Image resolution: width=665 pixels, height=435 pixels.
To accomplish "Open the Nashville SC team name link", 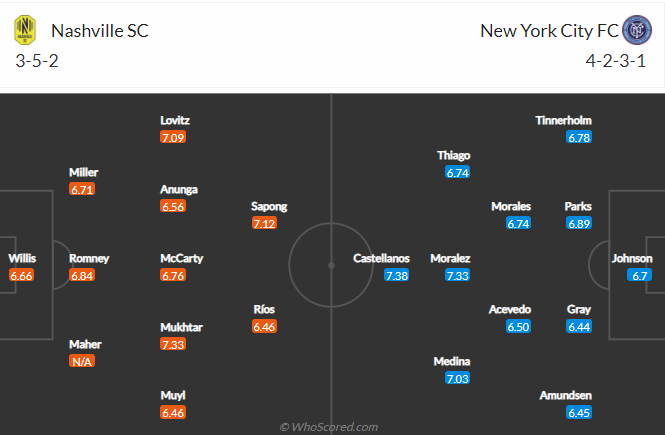I will coord(100,31).
